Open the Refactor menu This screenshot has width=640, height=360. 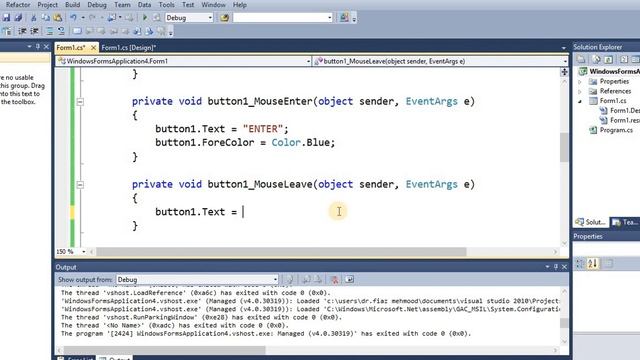(x=18, y=5)
